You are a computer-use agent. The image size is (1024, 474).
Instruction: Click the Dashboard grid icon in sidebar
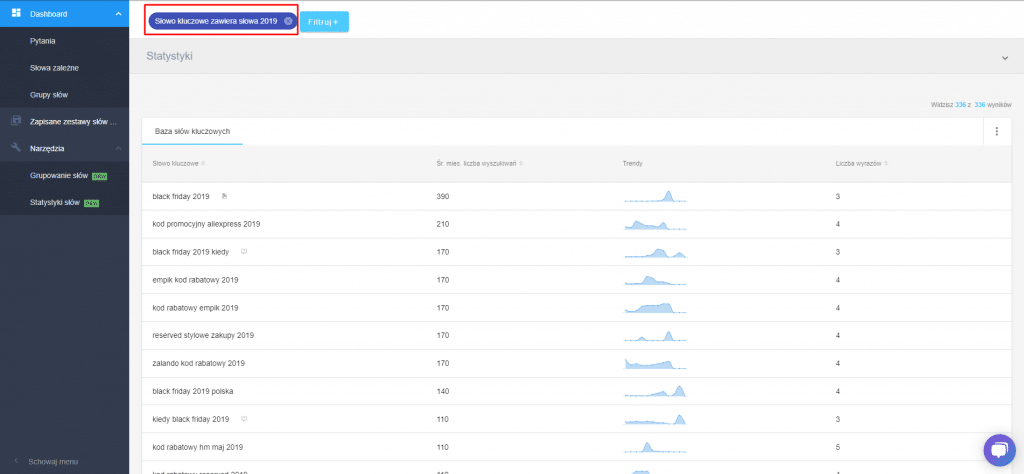(16, 13)
